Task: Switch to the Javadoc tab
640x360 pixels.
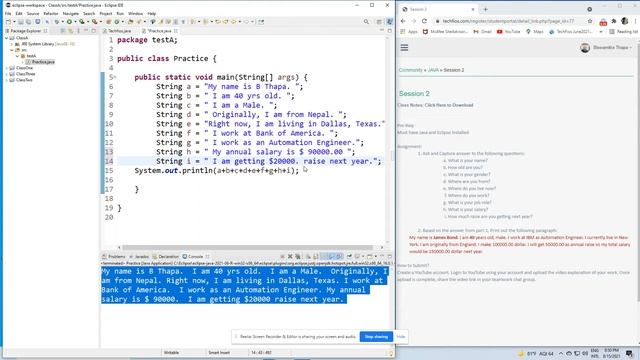Action: pos(139,256)
